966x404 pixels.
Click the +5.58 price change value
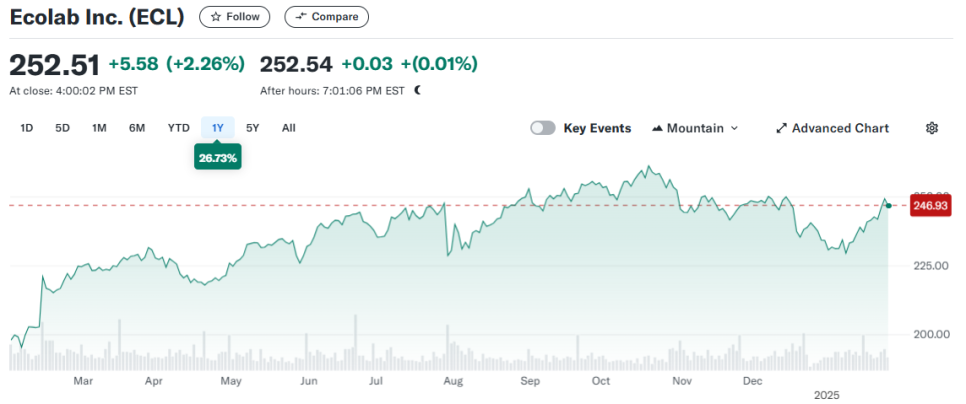pos(134,64)
